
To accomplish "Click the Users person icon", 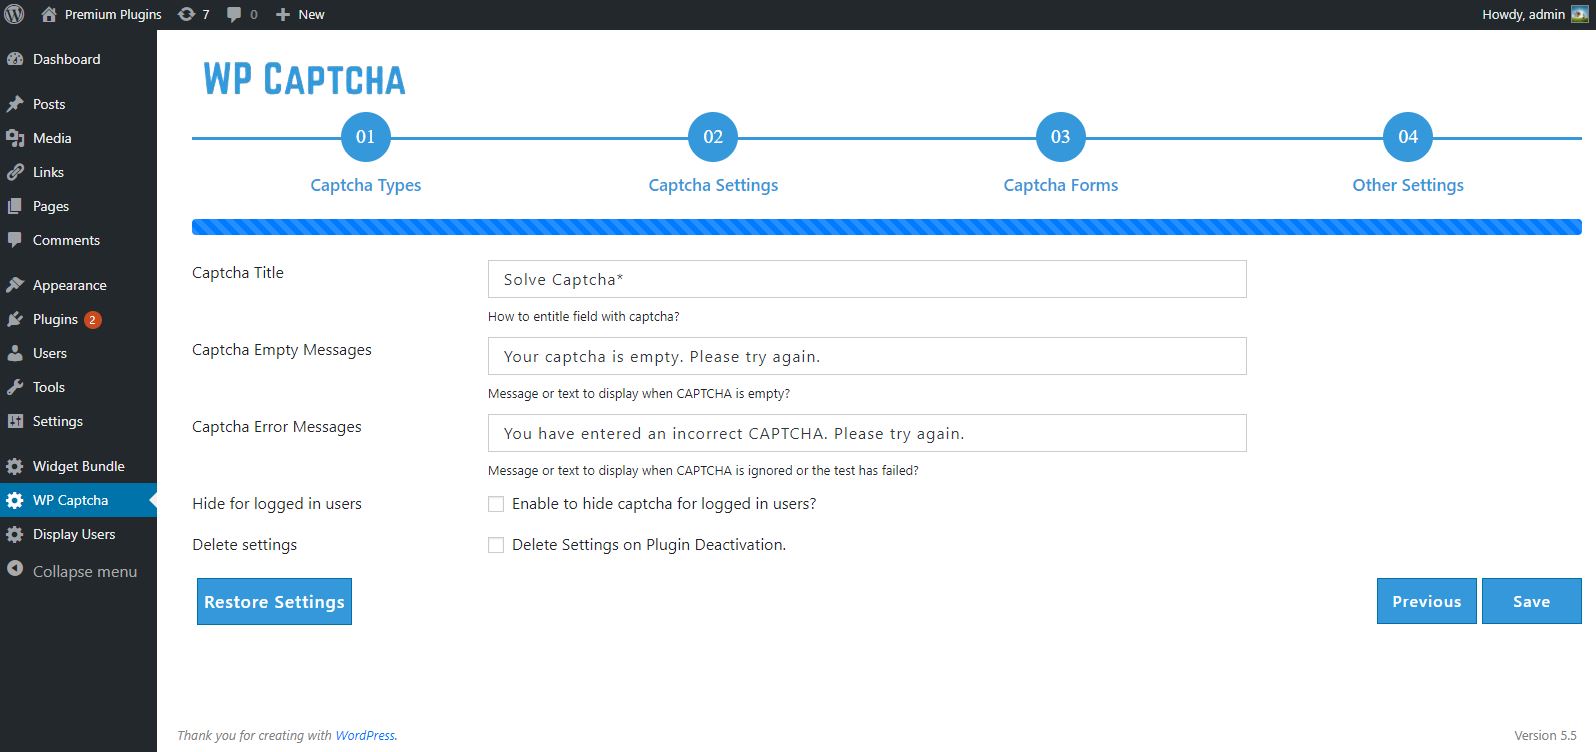I will 15,353.
